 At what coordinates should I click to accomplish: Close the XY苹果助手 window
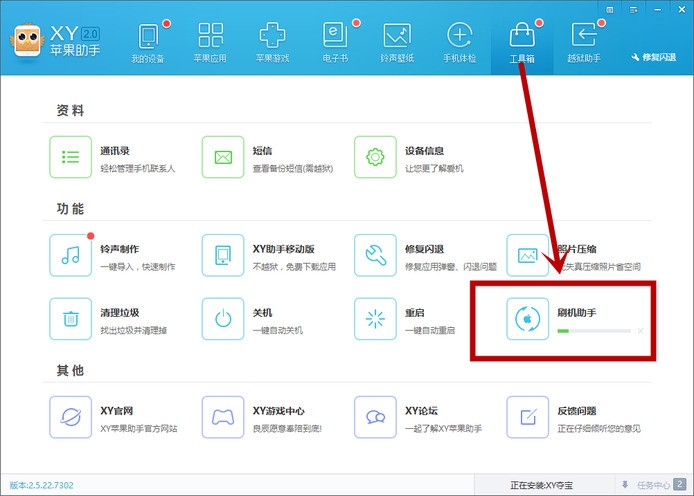[x=682, y=9]
